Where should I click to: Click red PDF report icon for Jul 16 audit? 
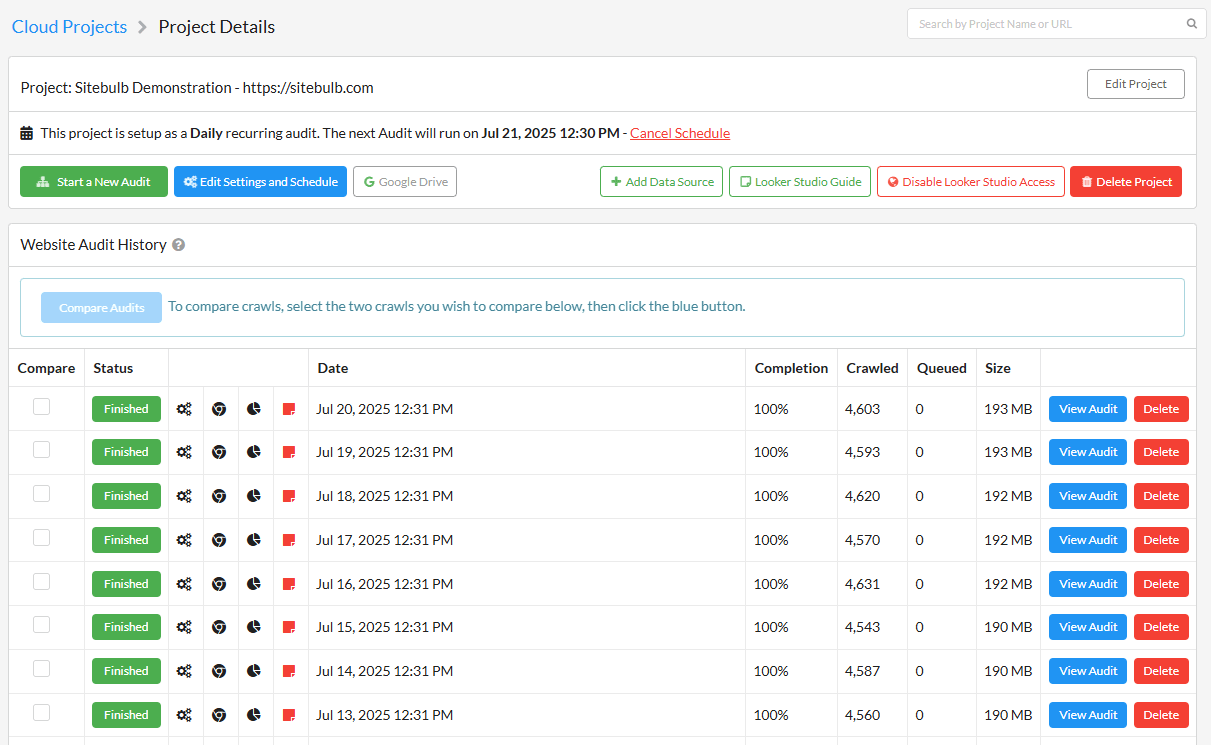coord(289,584)
